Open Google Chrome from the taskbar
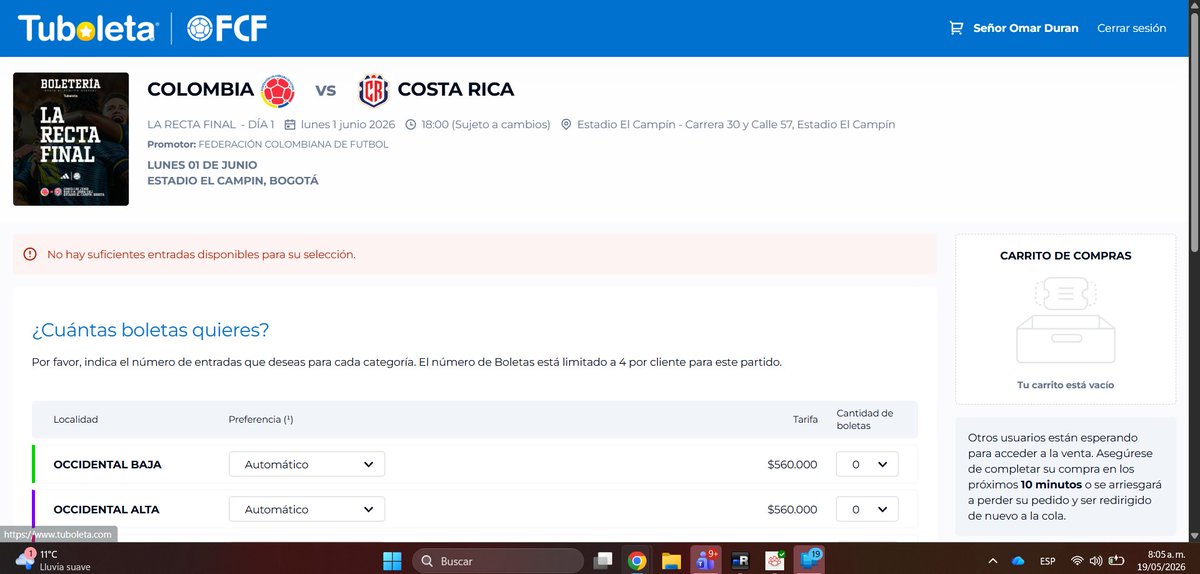 637,560
